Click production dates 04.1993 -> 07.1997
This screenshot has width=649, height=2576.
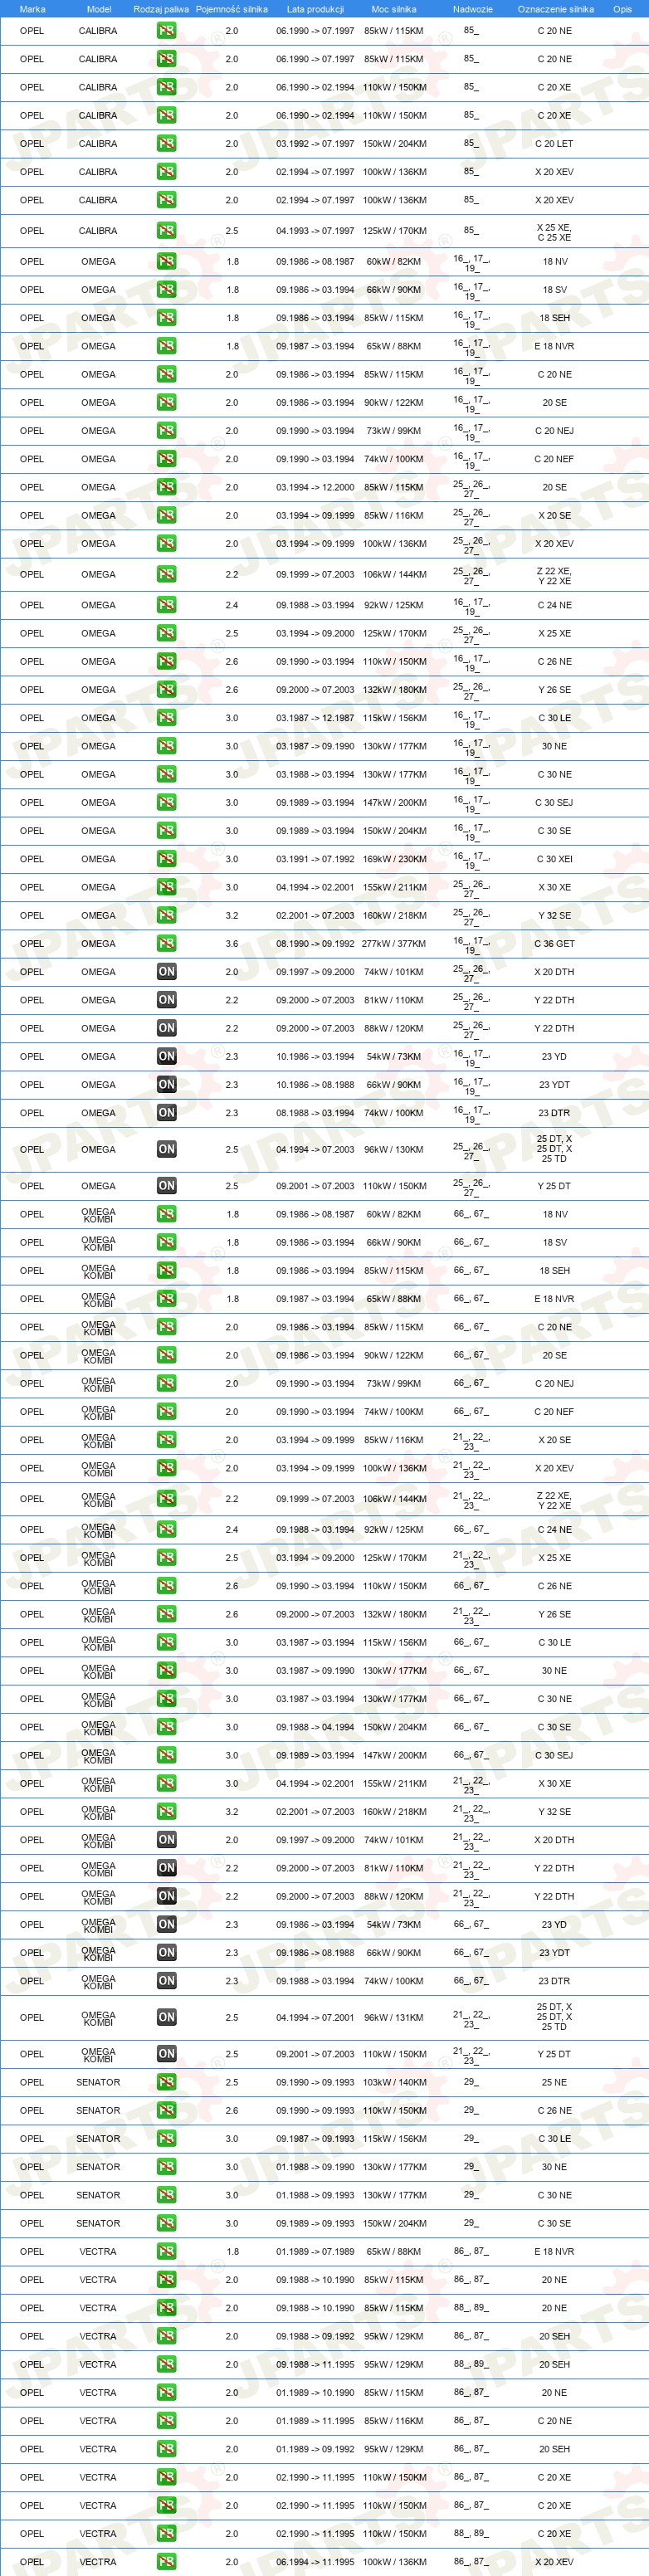click(315, 231)
